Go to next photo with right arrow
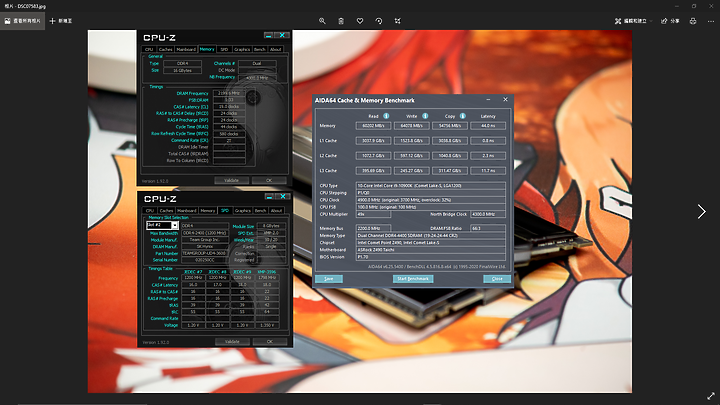This screenshot has height=405, width=720. point(701,212)
